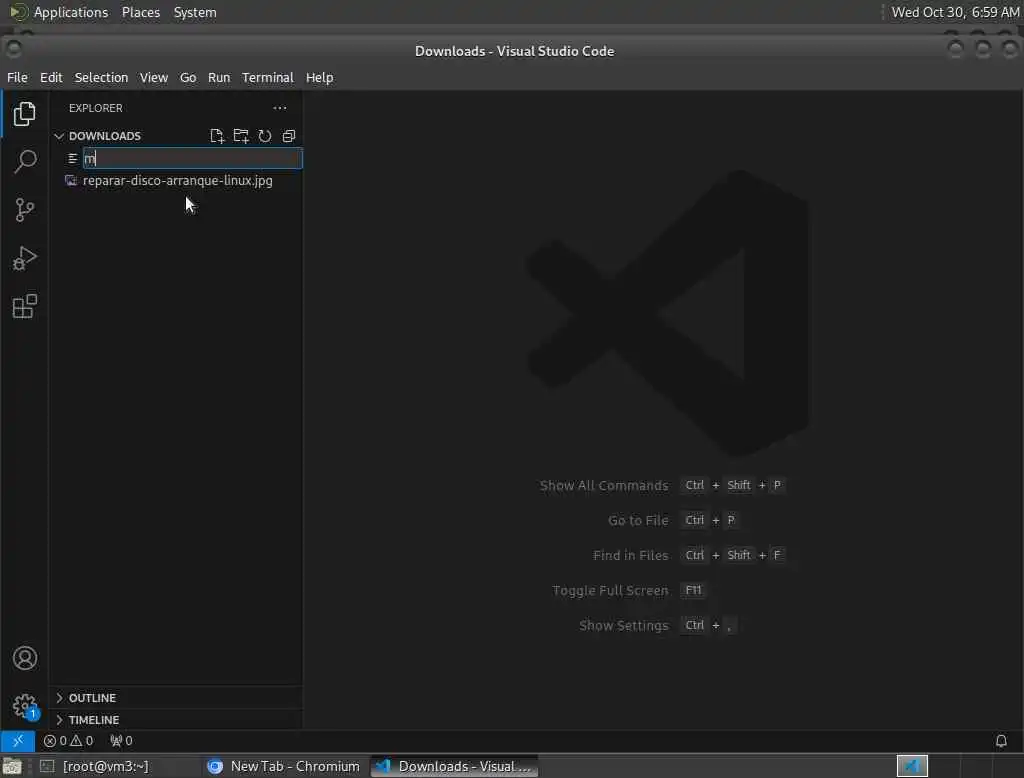Viewport: 1024px width, 778px height.
Task: Click the show desktop icon in taskbar
Action: click(12, 766)
